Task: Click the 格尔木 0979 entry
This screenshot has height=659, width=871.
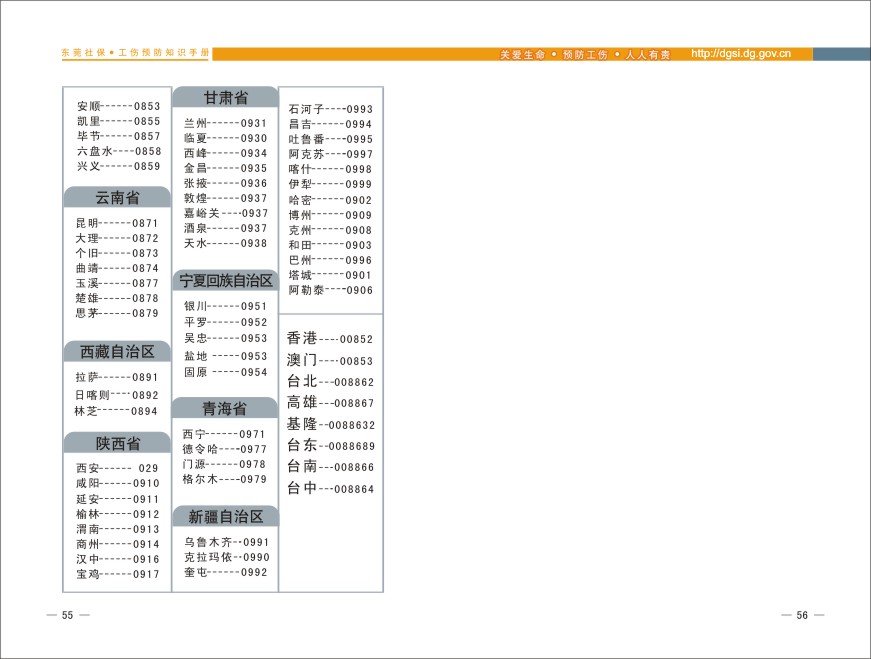Action: click(224, 479)
